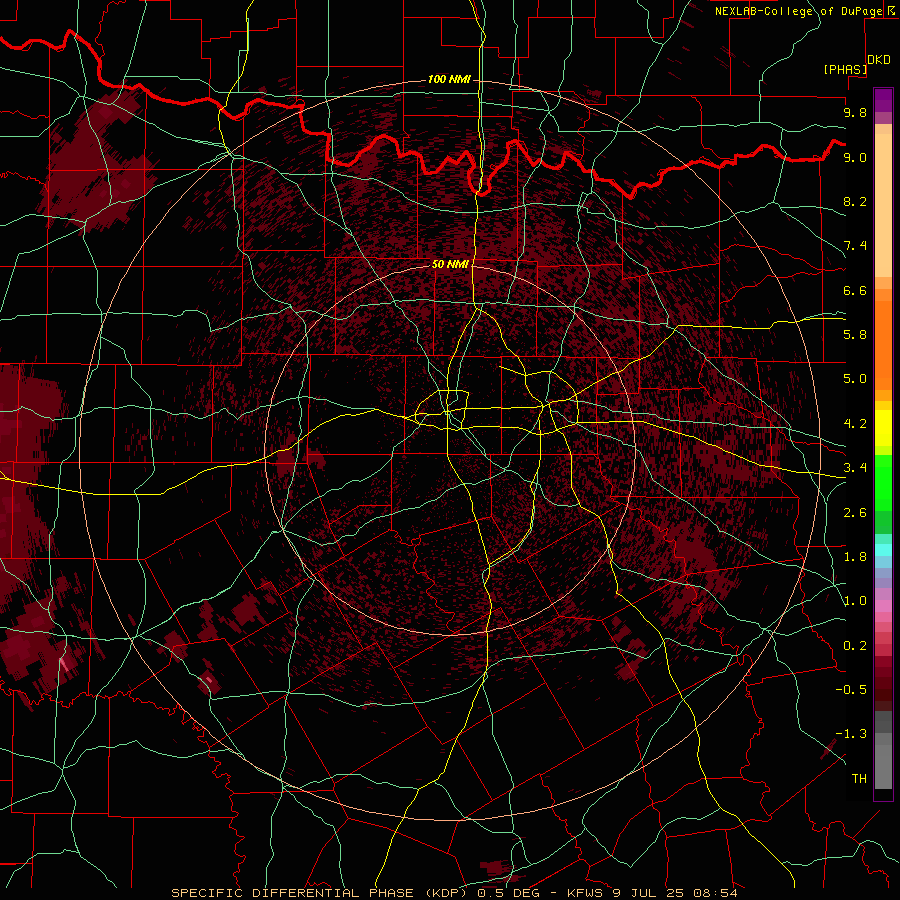
Task: Click the "KFWS" radar site identifier
Action: point(585,893)
